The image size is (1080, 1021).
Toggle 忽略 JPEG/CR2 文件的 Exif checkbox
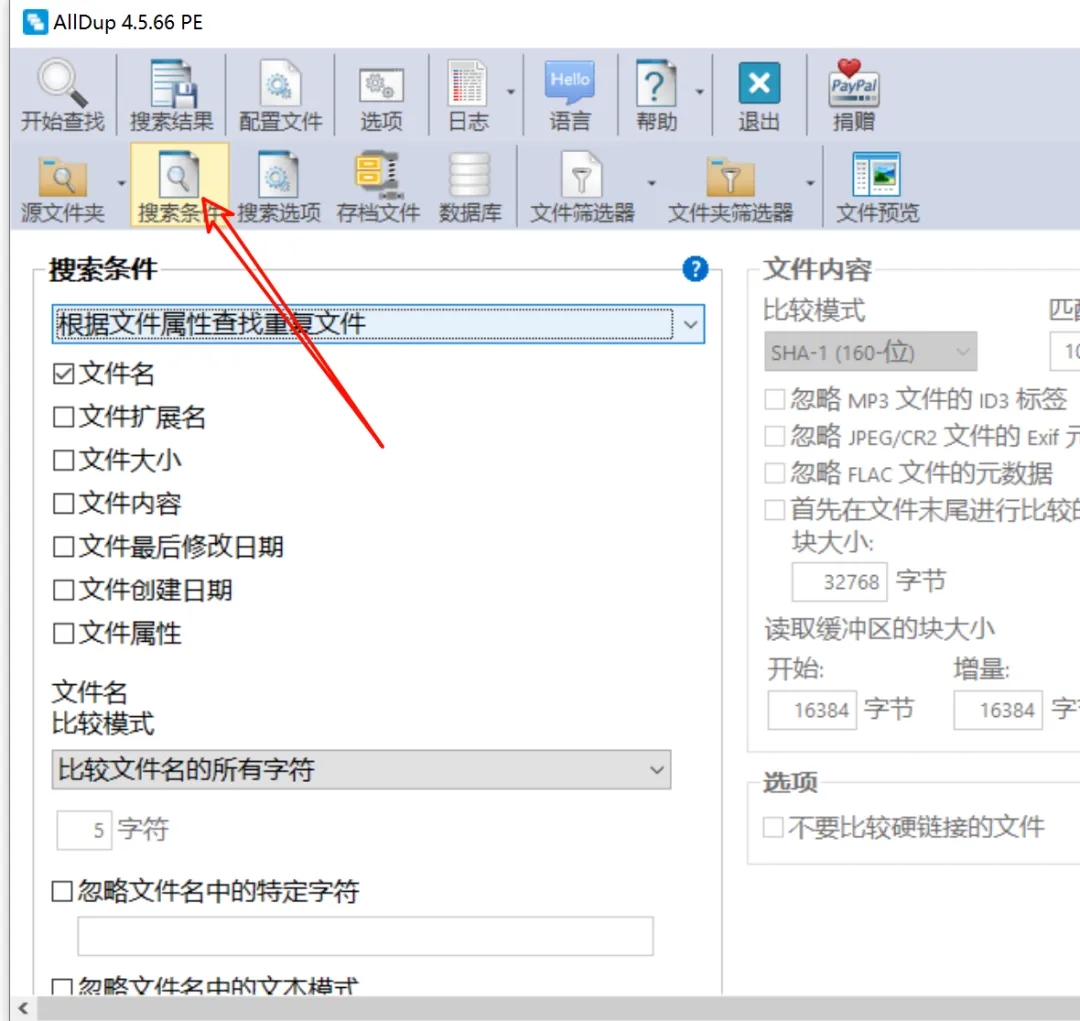[774, 435]
